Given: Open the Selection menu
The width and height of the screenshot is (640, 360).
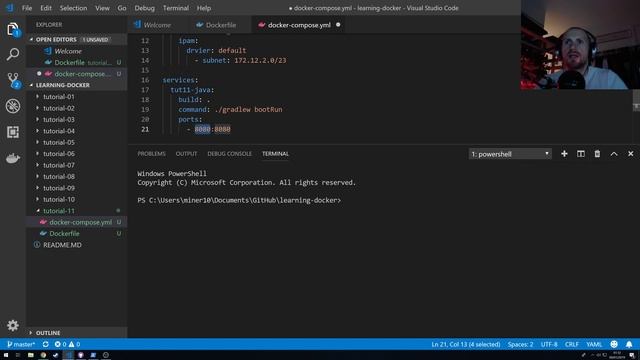Looking at the screenshot, I should [x=73, y=8].
